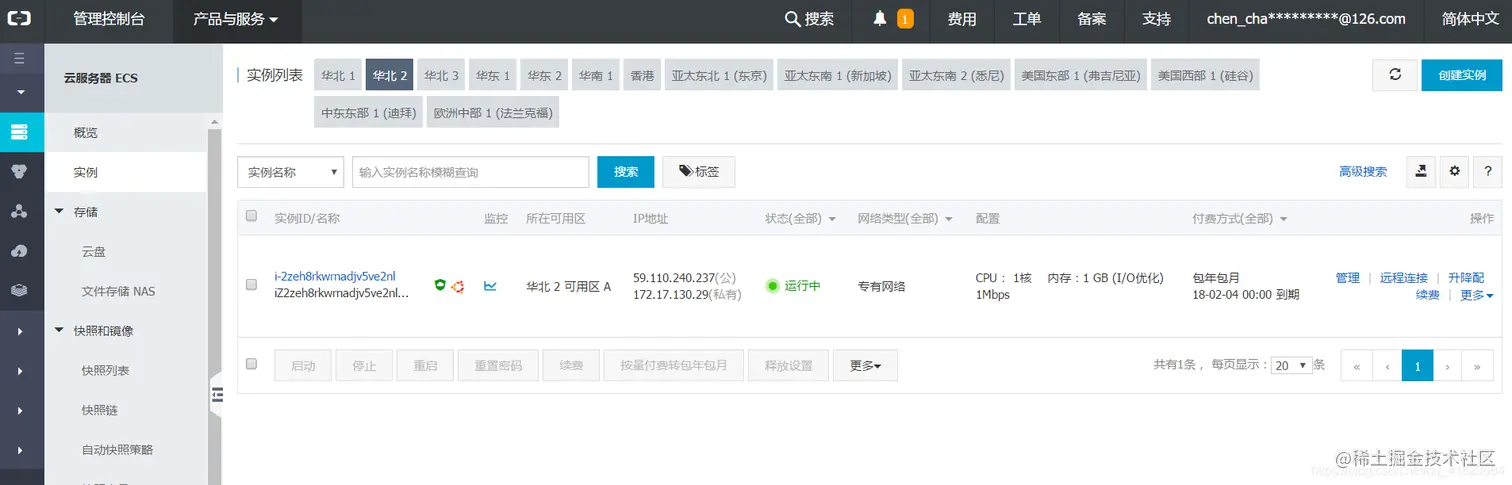Viewport: 1512px width, 485px height.
Task: Change the page size dropdown showing 20
Action: click(x=1290, y=366)
